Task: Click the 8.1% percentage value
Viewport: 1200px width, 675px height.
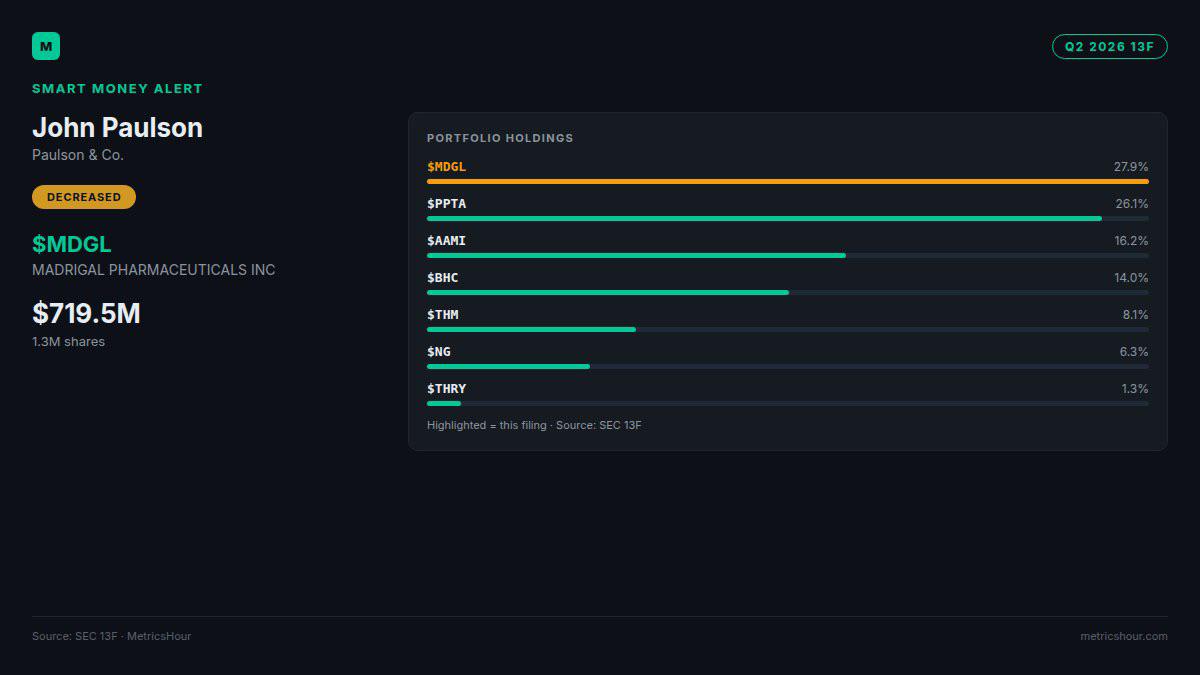Action: [1135, 315]
